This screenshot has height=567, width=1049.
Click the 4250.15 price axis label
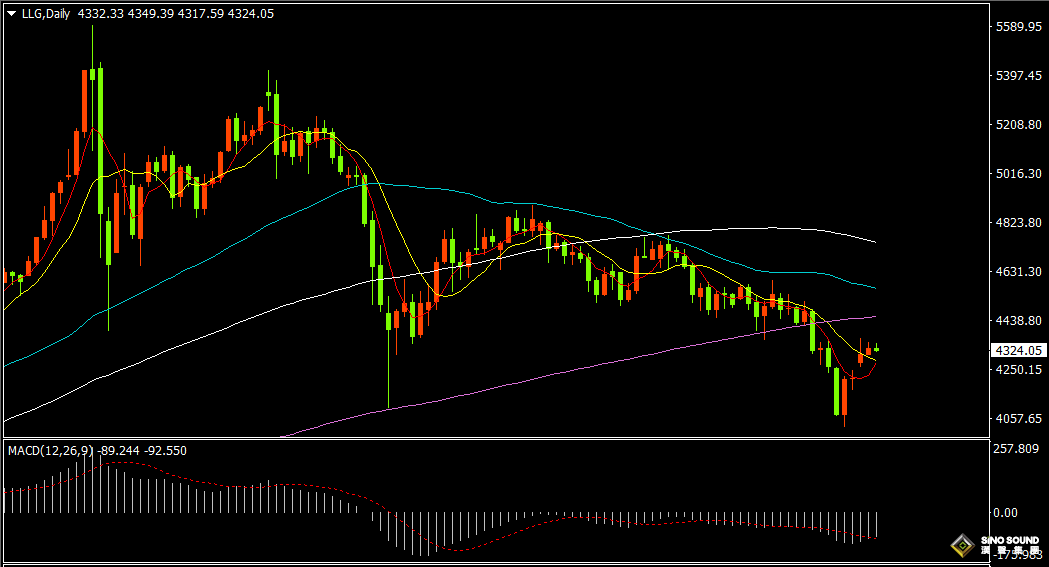1018,370
